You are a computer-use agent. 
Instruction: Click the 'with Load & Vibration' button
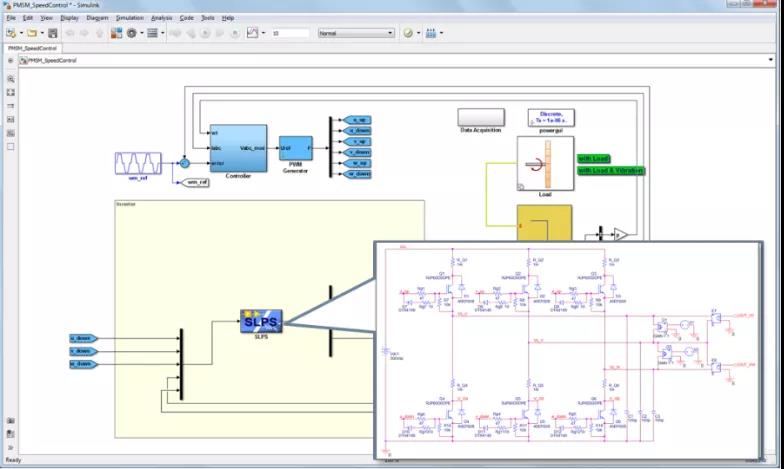[611, 170]
